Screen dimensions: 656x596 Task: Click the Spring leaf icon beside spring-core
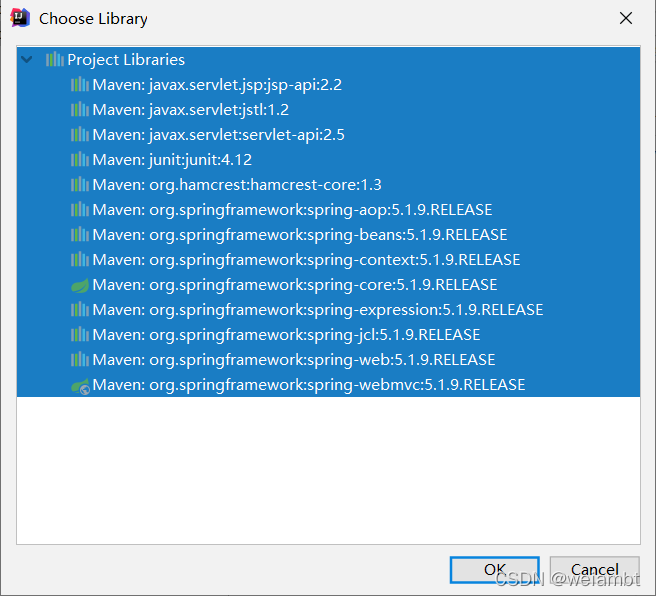point(79,285)
